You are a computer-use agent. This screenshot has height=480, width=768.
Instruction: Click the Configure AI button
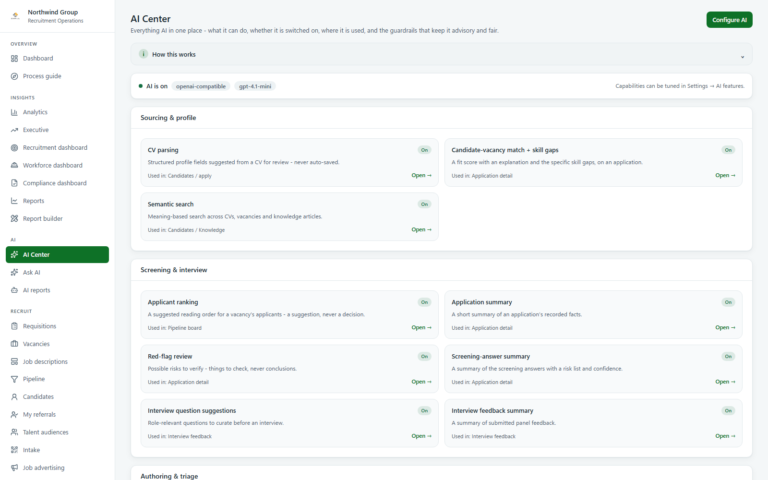coord(729,20)
